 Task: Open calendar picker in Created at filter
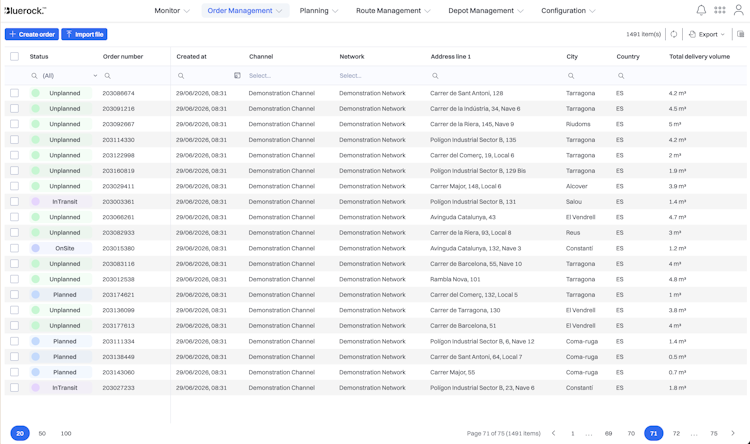(237, 76)
